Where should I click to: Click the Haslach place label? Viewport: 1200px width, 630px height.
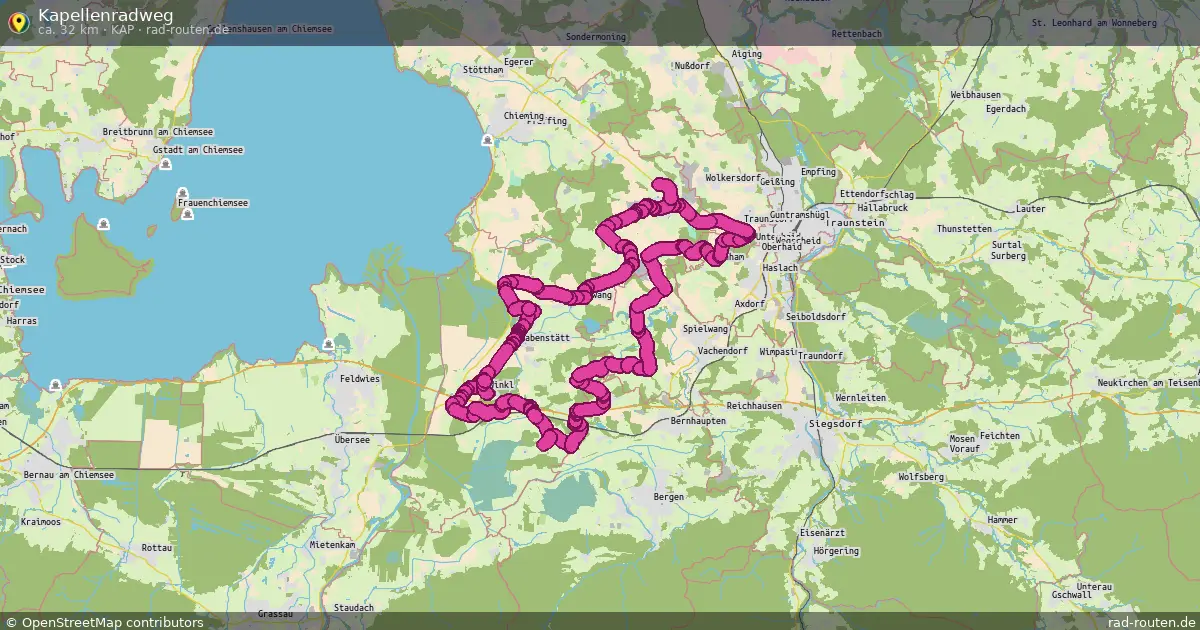coord(780,268)
